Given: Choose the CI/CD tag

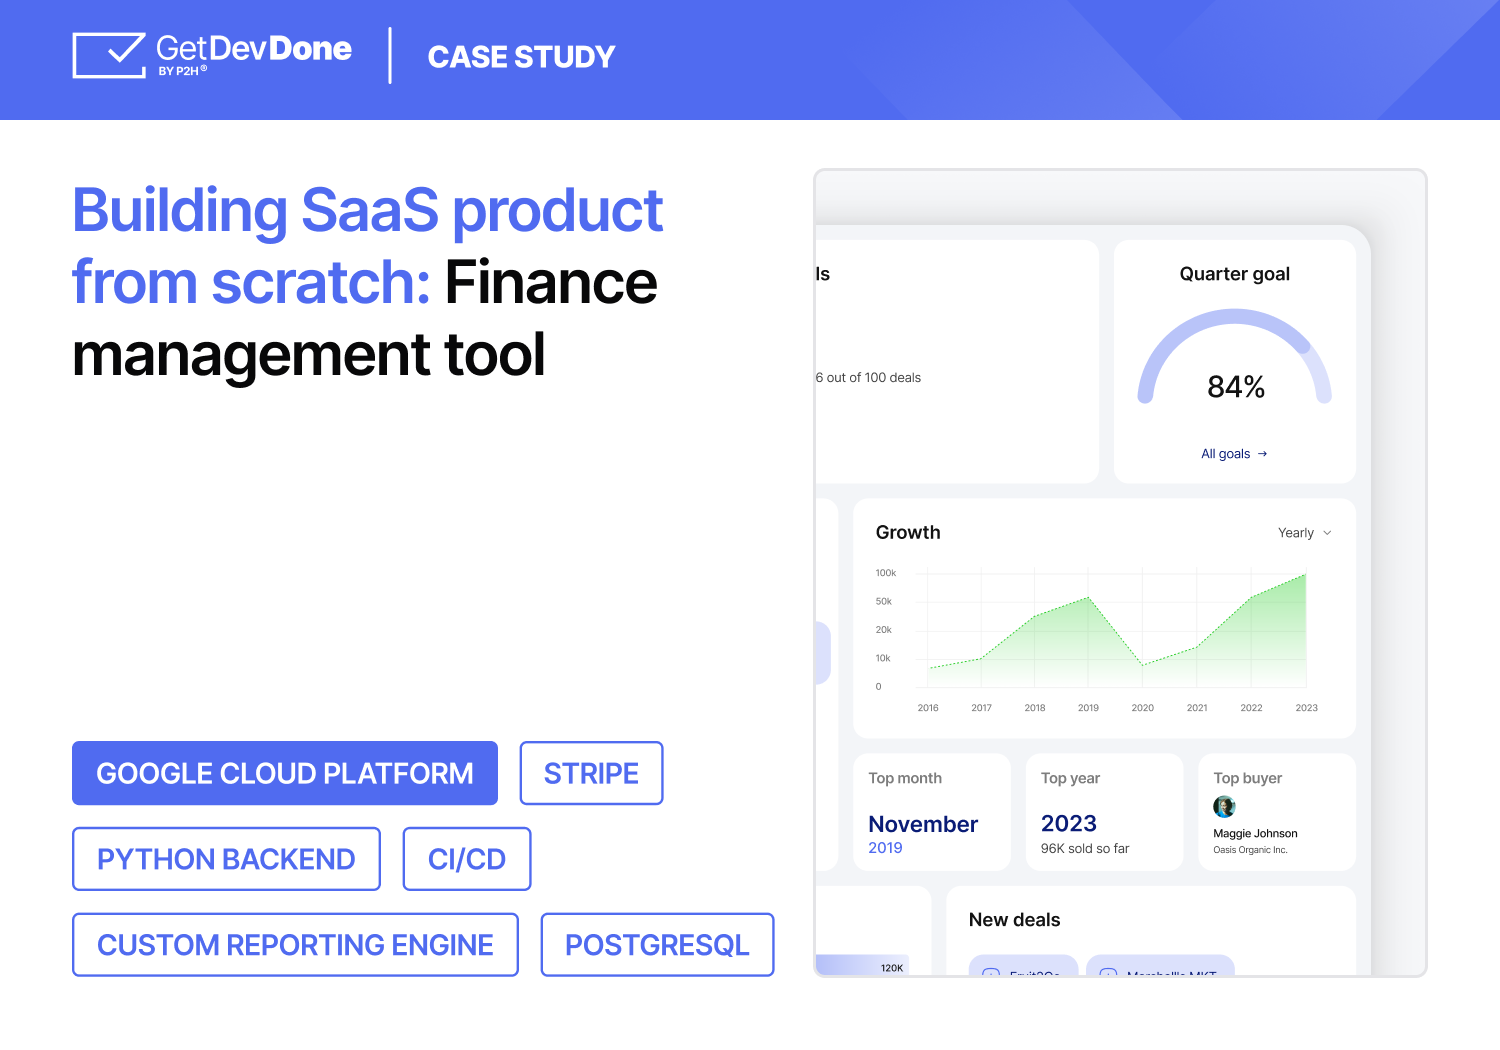Looking at the screenshot, I should coord(467,859).
